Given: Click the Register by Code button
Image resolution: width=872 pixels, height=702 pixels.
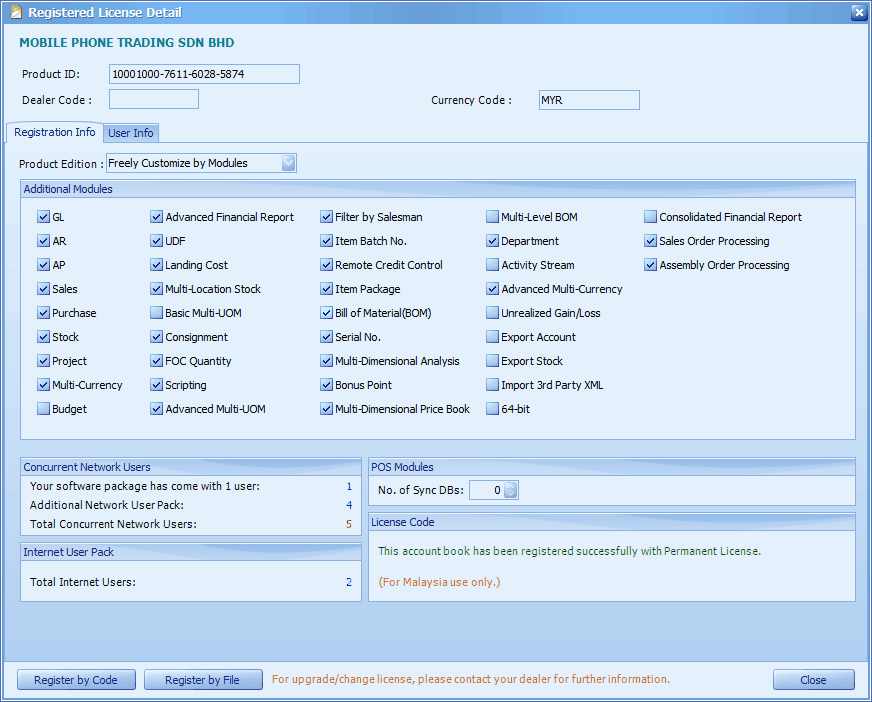Looking at the screenshot, I should (76, 680).
